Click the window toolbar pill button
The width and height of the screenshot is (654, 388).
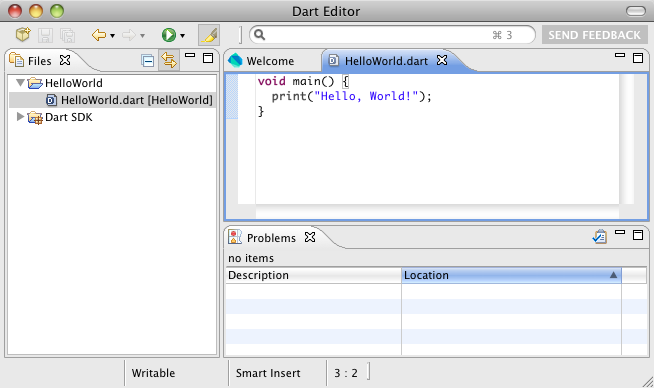636,11
